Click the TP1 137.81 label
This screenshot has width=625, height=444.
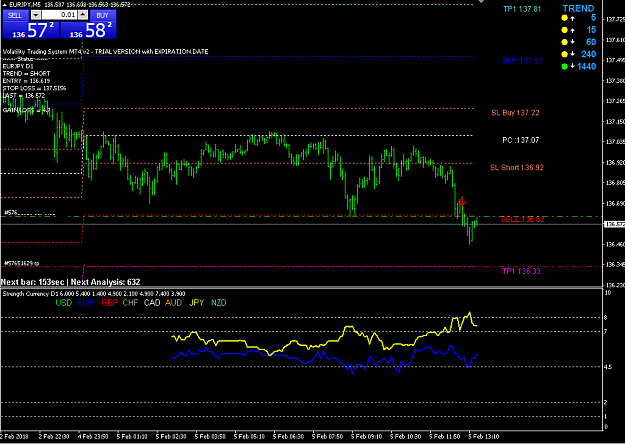(x=522, y=9)
